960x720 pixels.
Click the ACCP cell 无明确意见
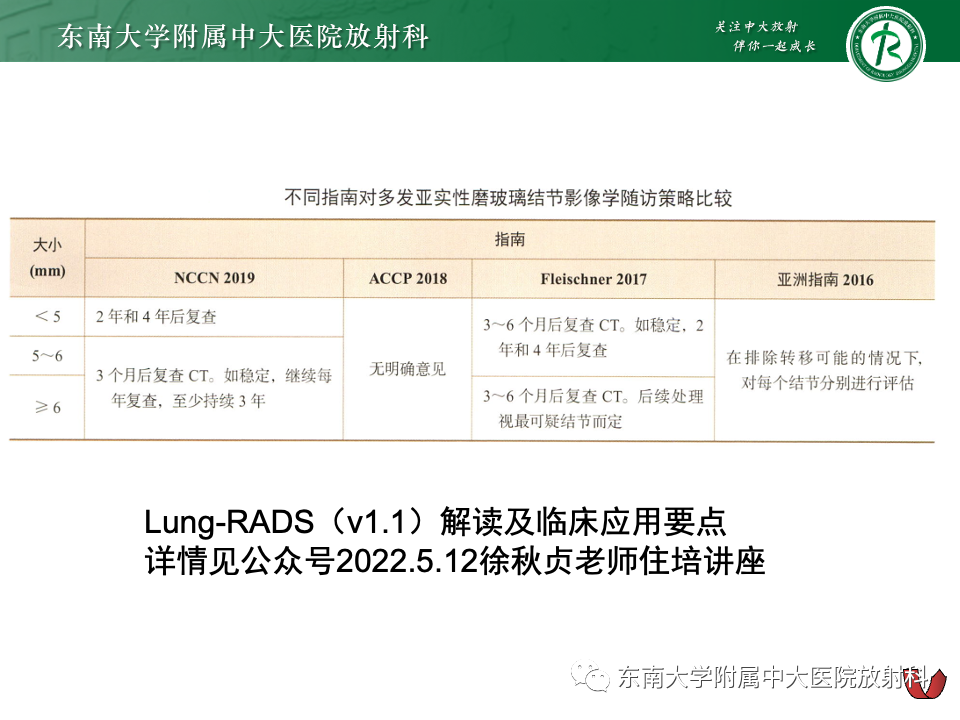click(407, 369)
